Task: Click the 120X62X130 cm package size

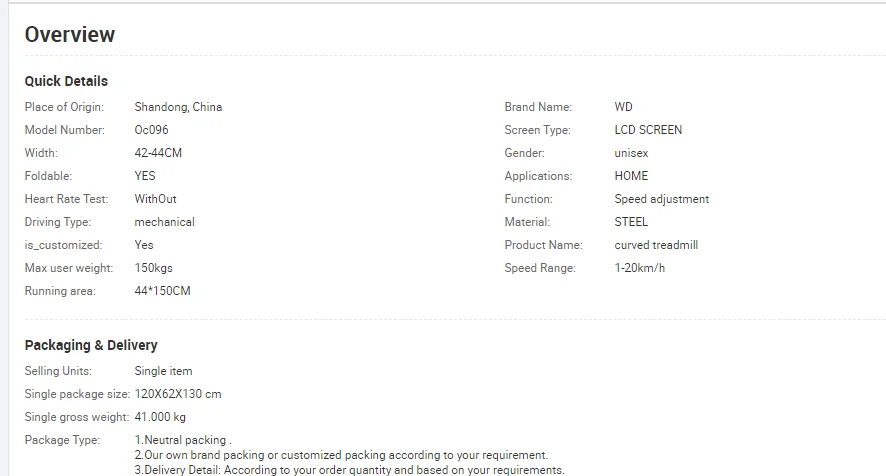Action: [x=178, y=394]
